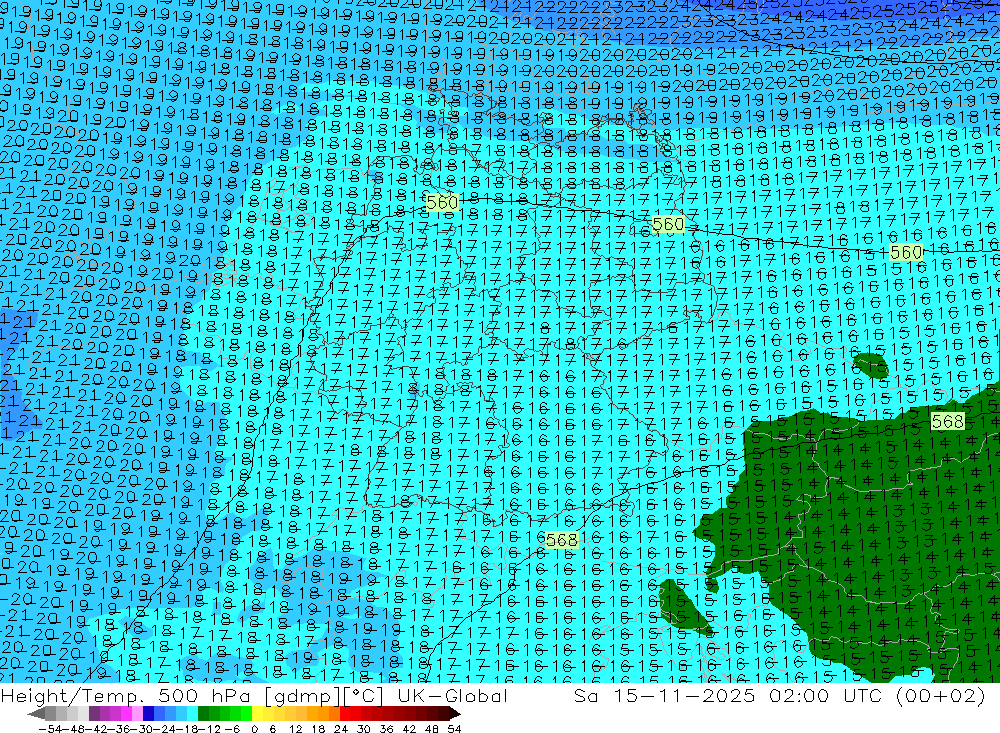Viewport: 1000px width, 733px height.
Task: Select the pale pink legend swatch
Action: 137,714
